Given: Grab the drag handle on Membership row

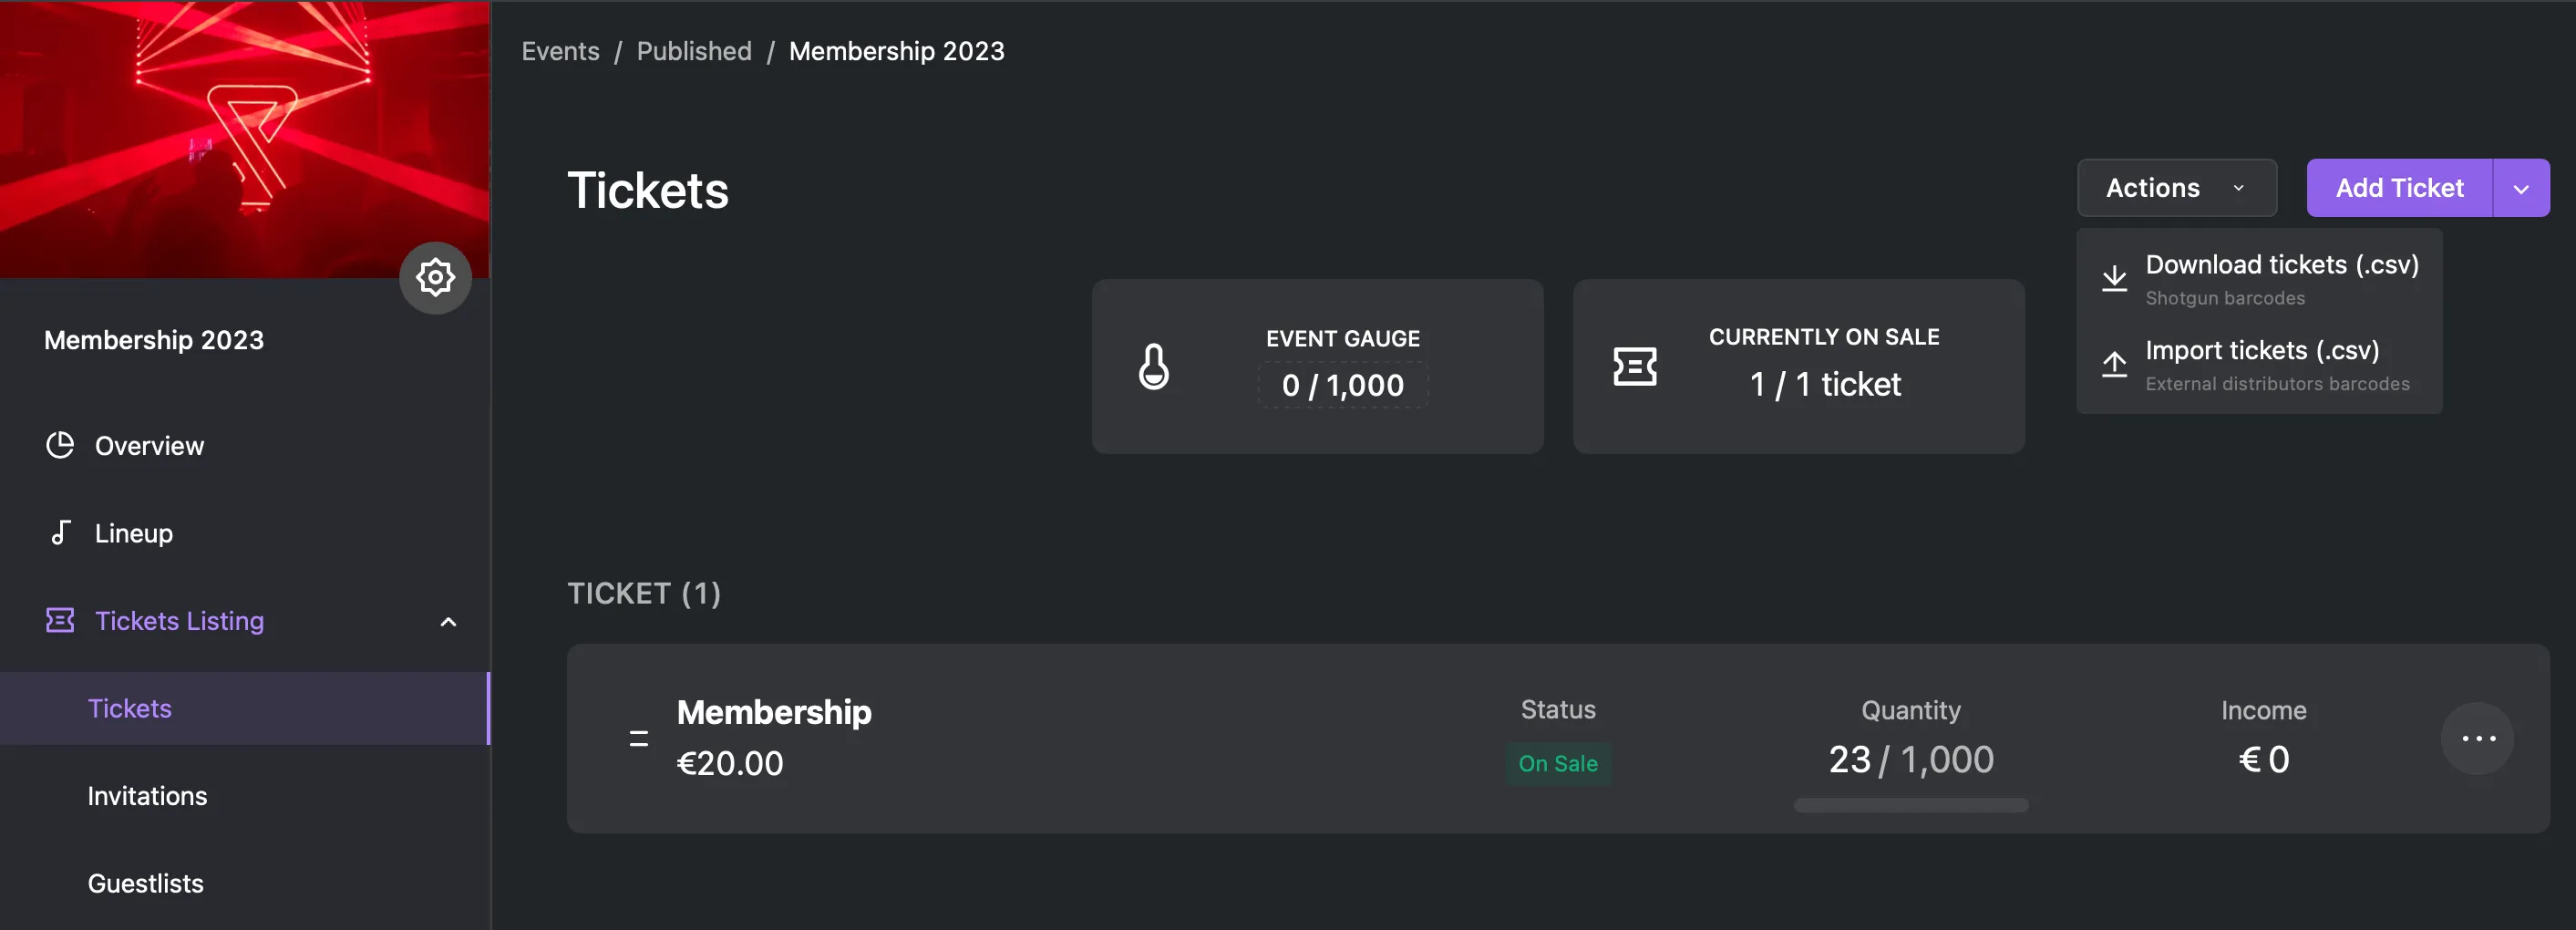Looking at the screenshot, I should tap(637, 737).
